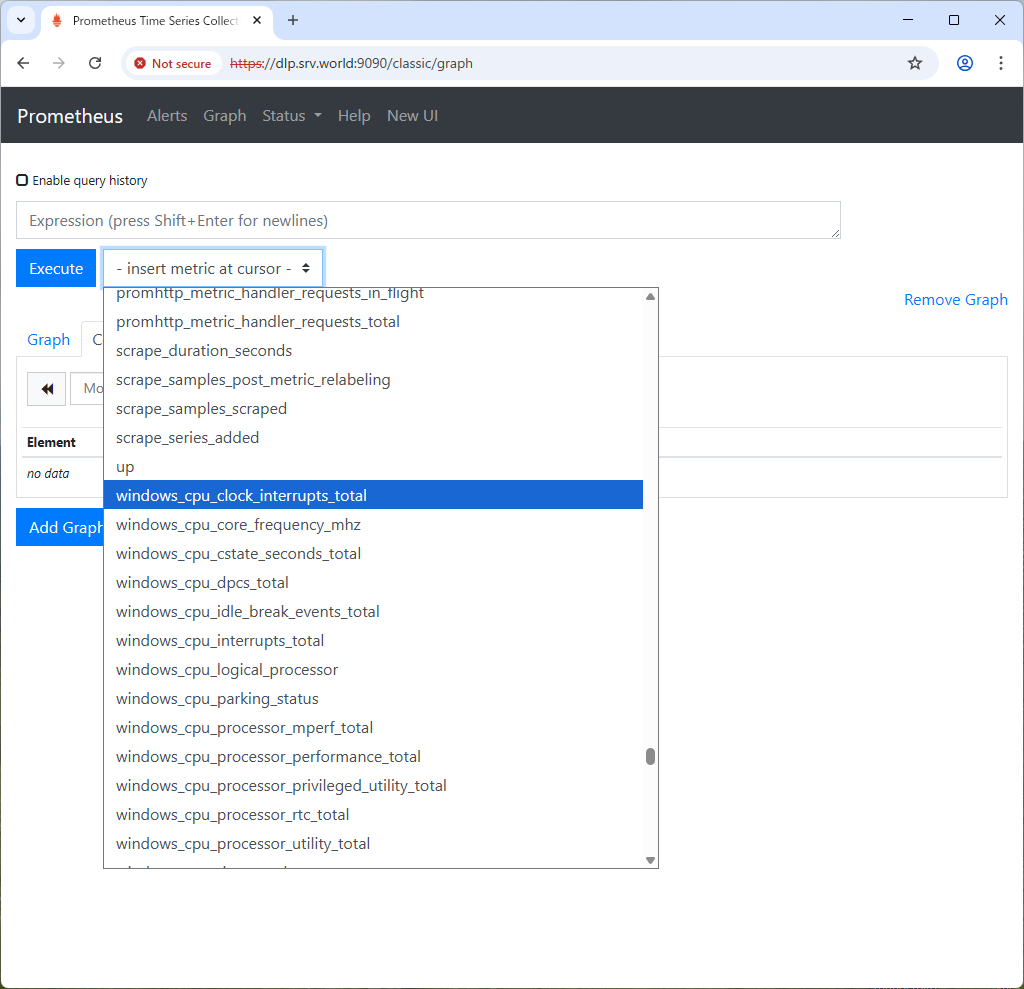Open the browser profile account icon
This screenshot has width=1024, height=989.
[x=964, y=62]
